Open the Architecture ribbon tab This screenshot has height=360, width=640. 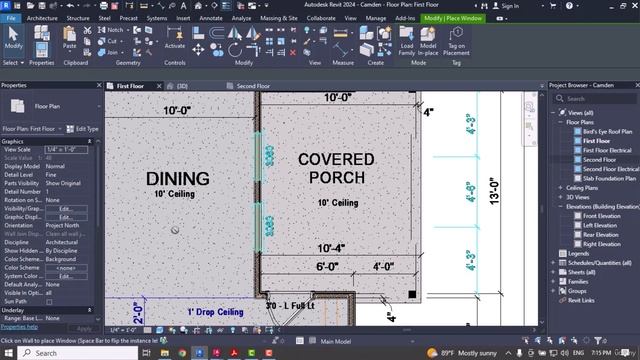click(42, 18)
